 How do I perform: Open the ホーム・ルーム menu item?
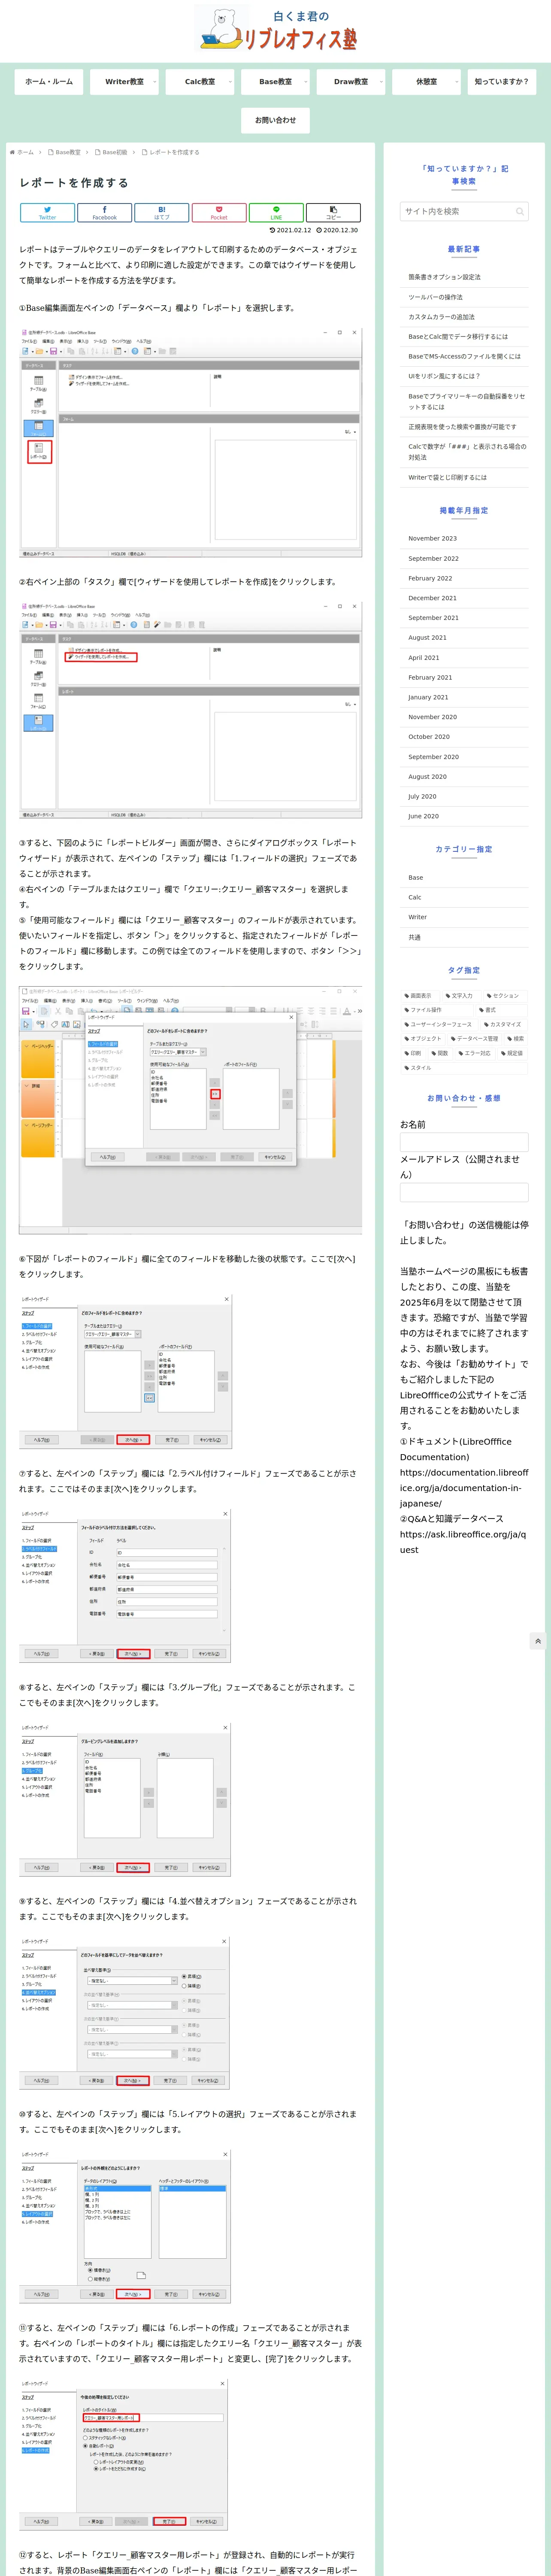pyautogui.click(x=49, y=82)
